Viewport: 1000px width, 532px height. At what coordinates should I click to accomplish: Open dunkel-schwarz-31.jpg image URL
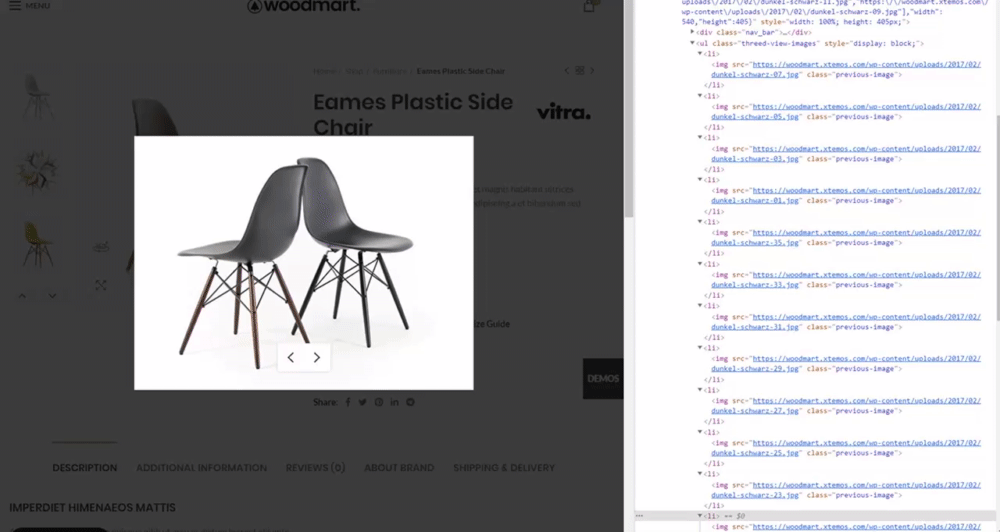pos(846,321)
